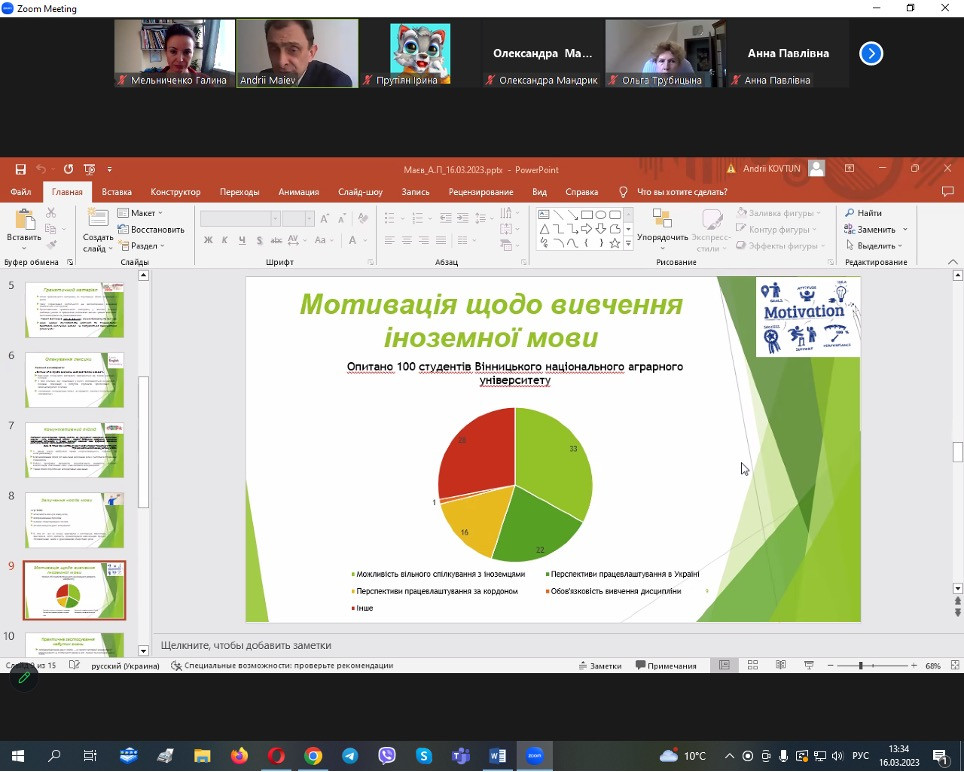Open the Вставка ribbon tab

116,192
